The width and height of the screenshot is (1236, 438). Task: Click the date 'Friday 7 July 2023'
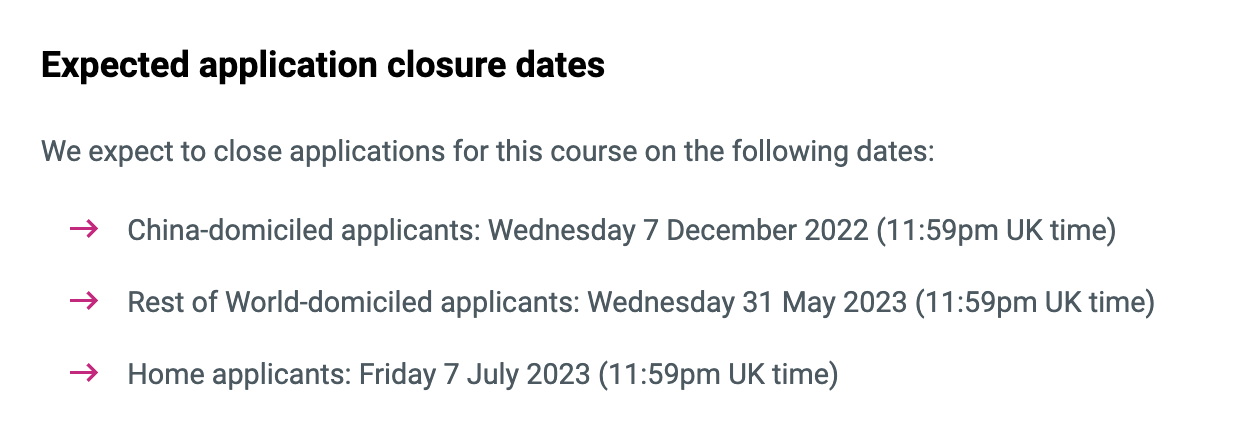point(475,375)
